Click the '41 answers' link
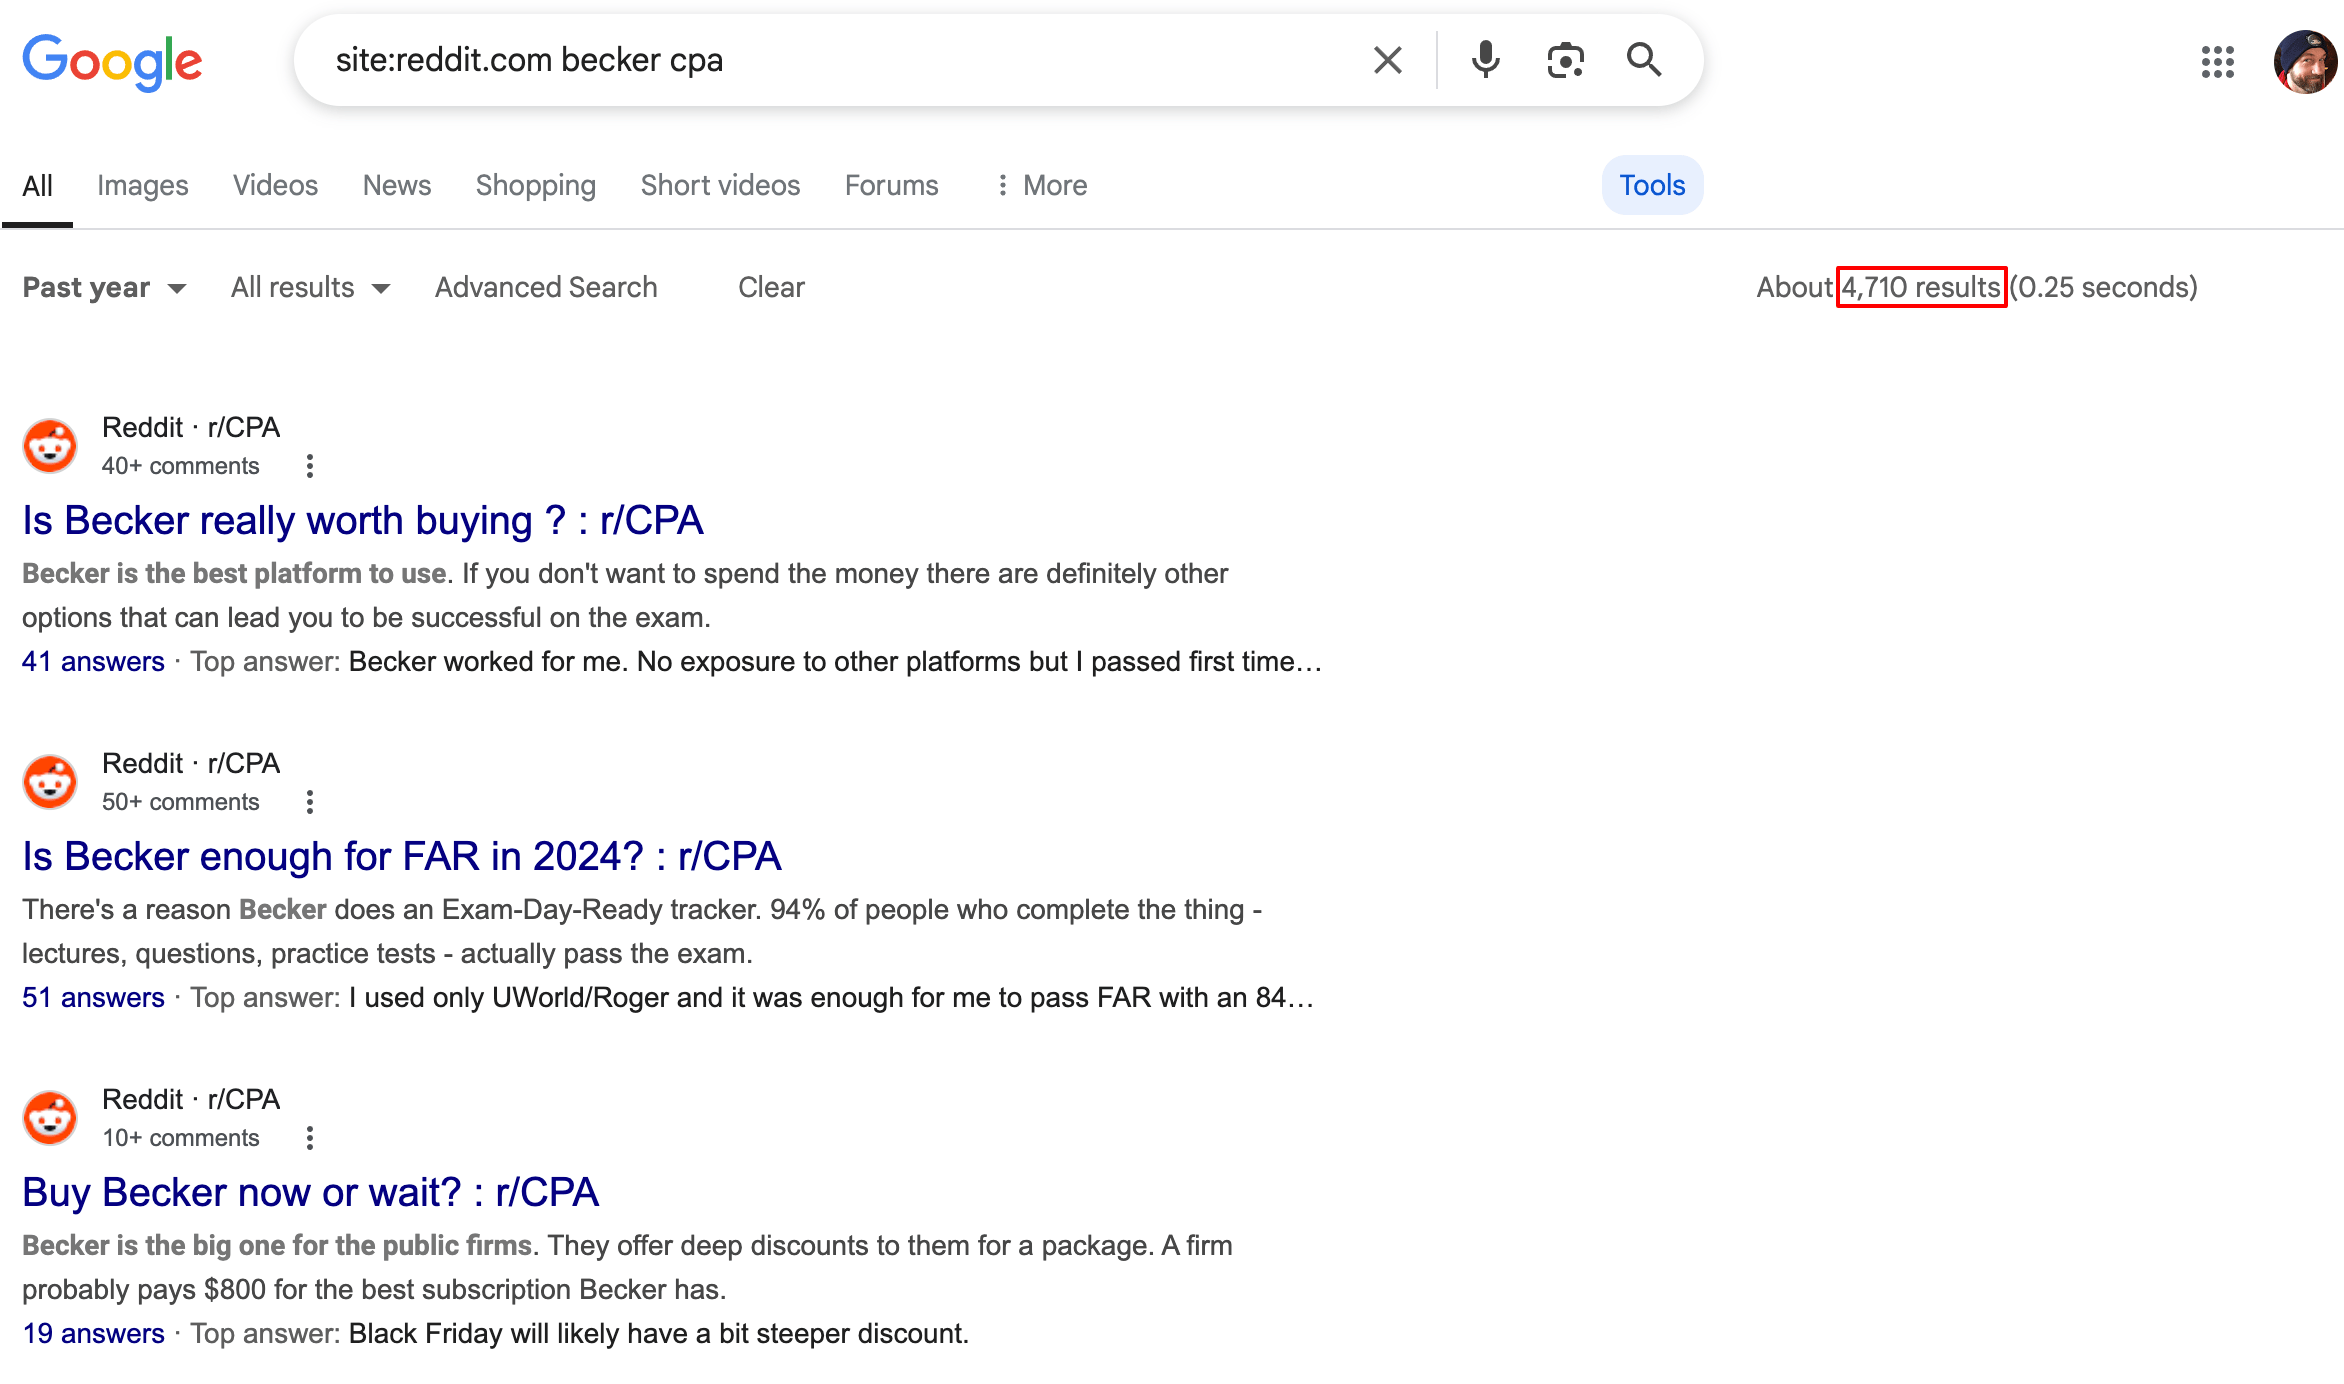2344x1384 pixels. pos(93,662)
